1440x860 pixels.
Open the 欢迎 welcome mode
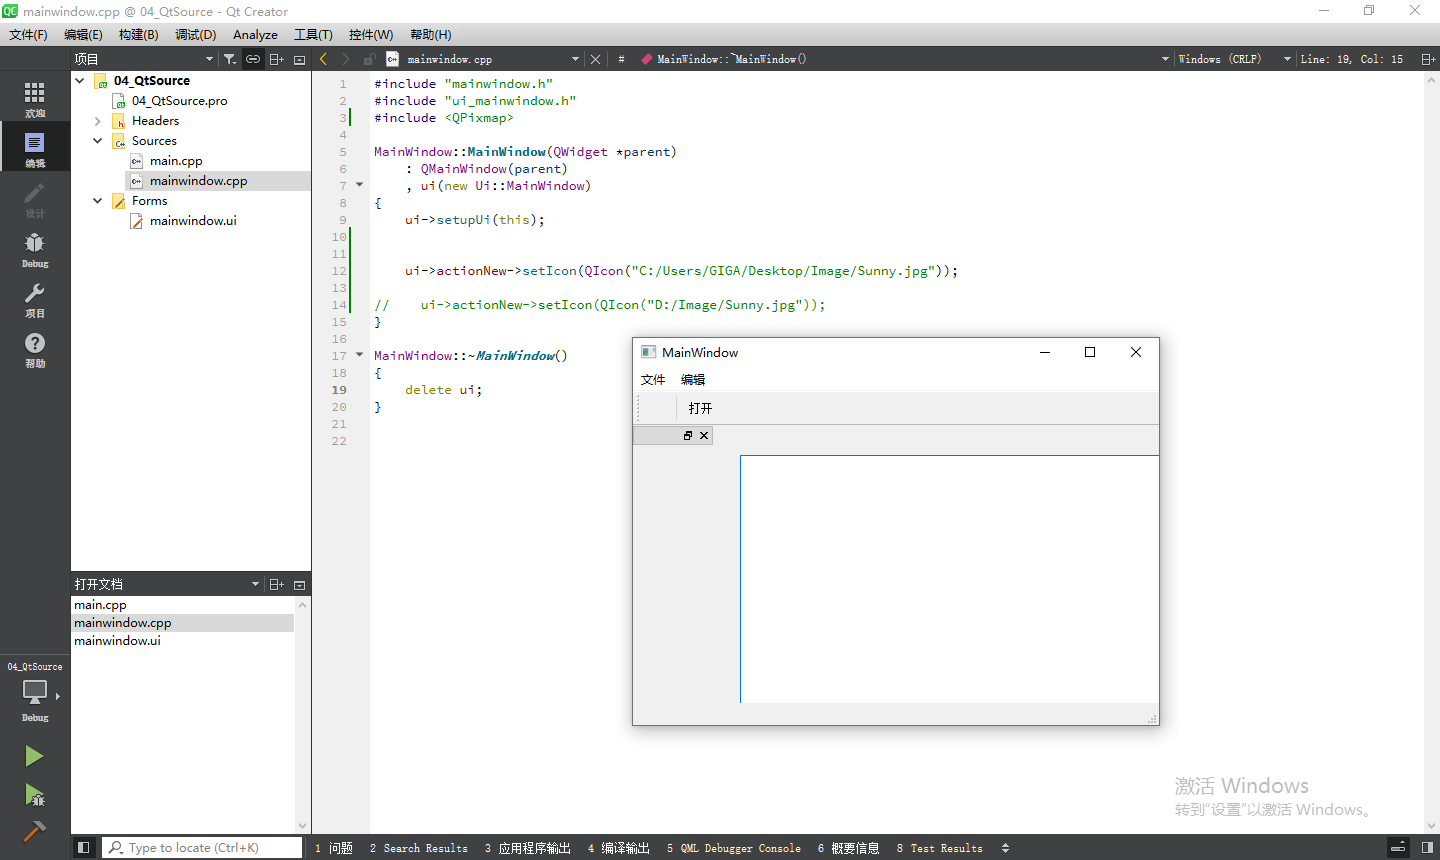35,99
